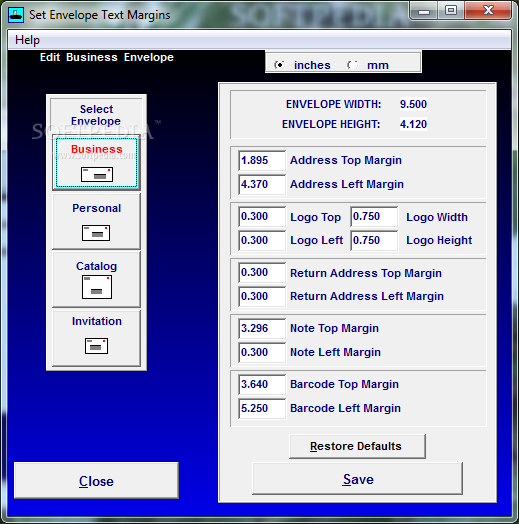Edit the Logo Left field
519x524 pixels.
coord(262,240)
